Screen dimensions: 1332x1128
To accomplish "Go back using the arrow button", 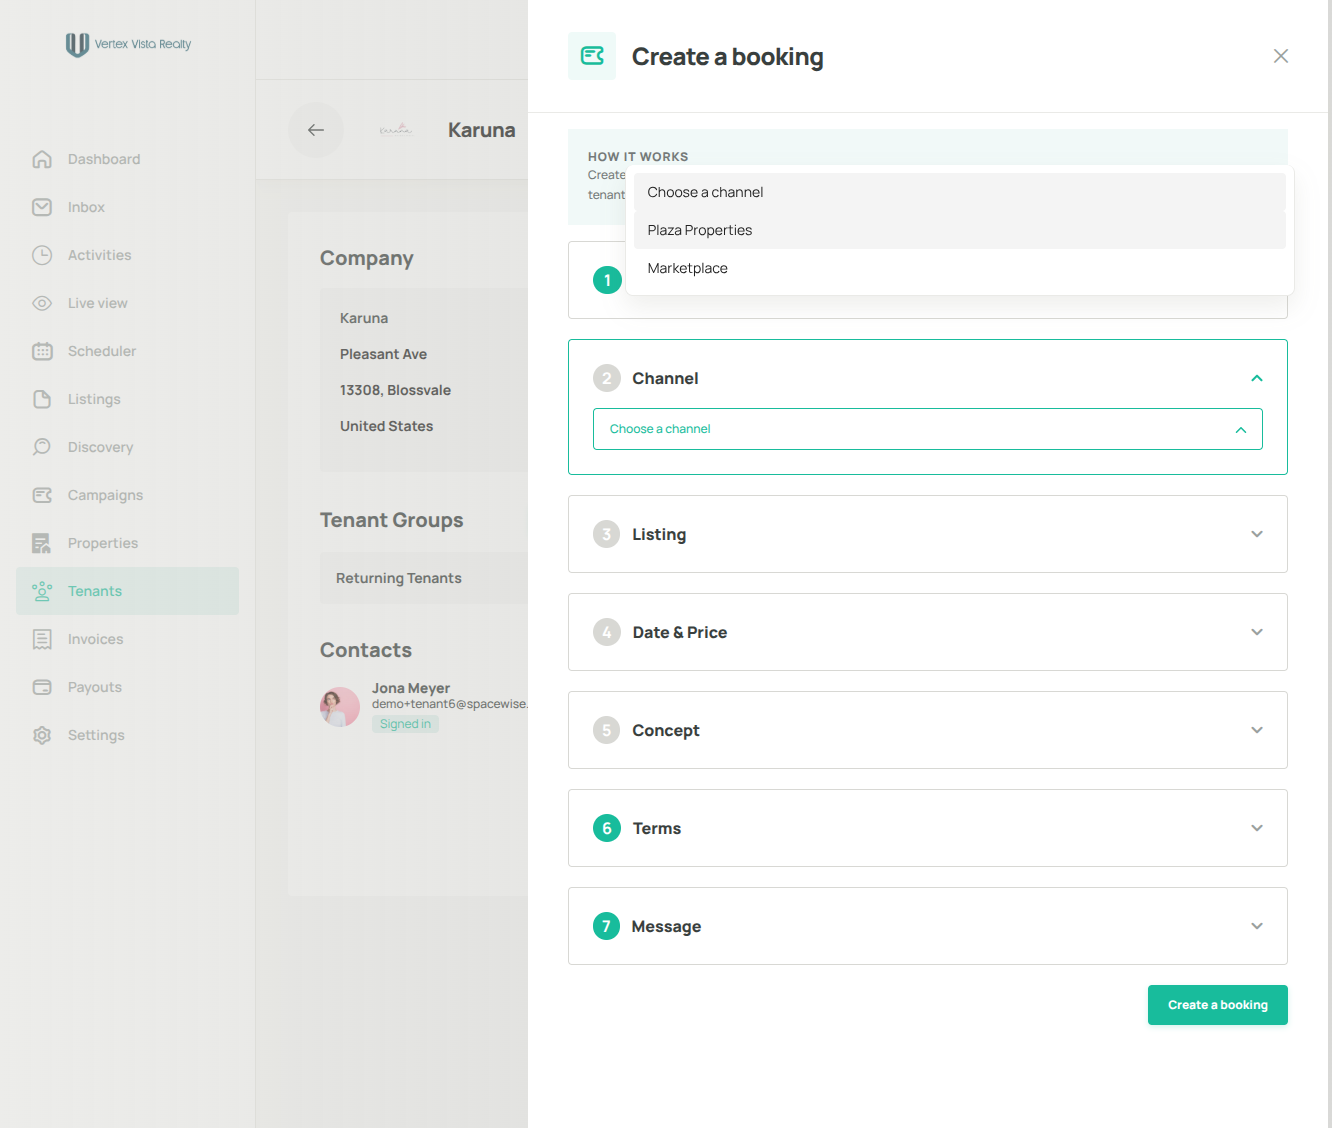I will [x=316, y=130].
